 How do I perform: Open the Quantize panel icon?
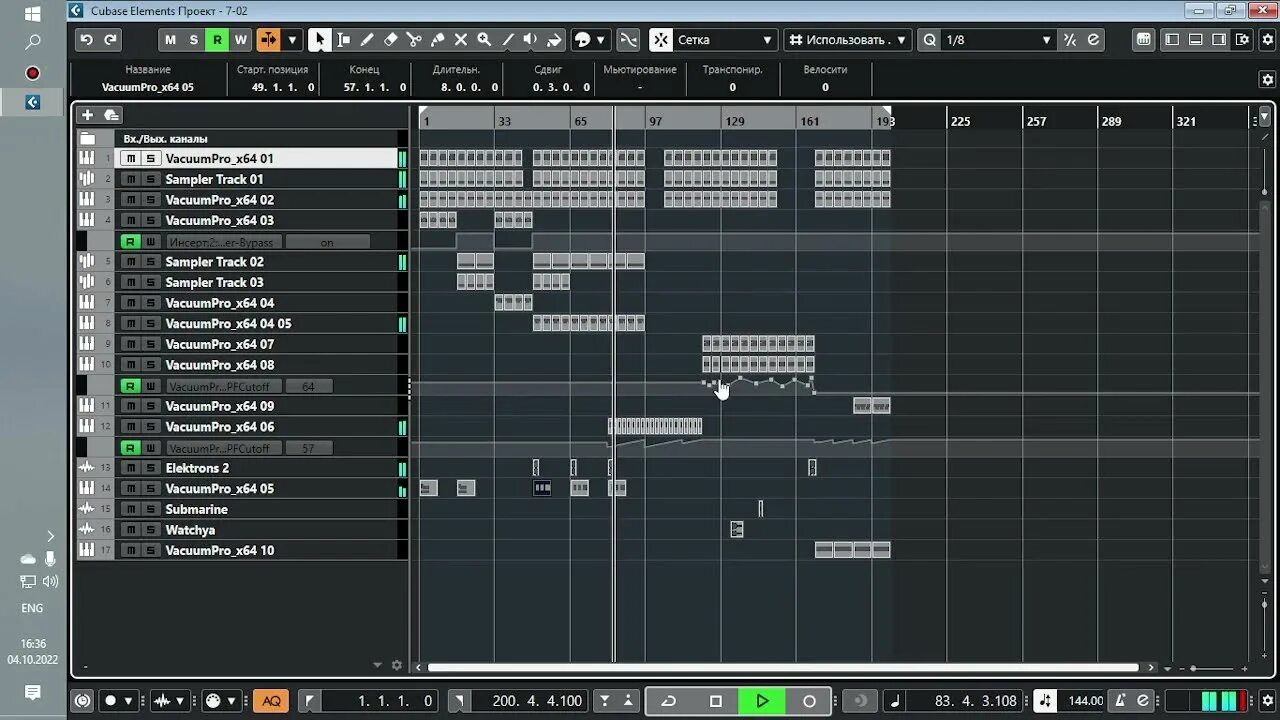[1093, 40]
